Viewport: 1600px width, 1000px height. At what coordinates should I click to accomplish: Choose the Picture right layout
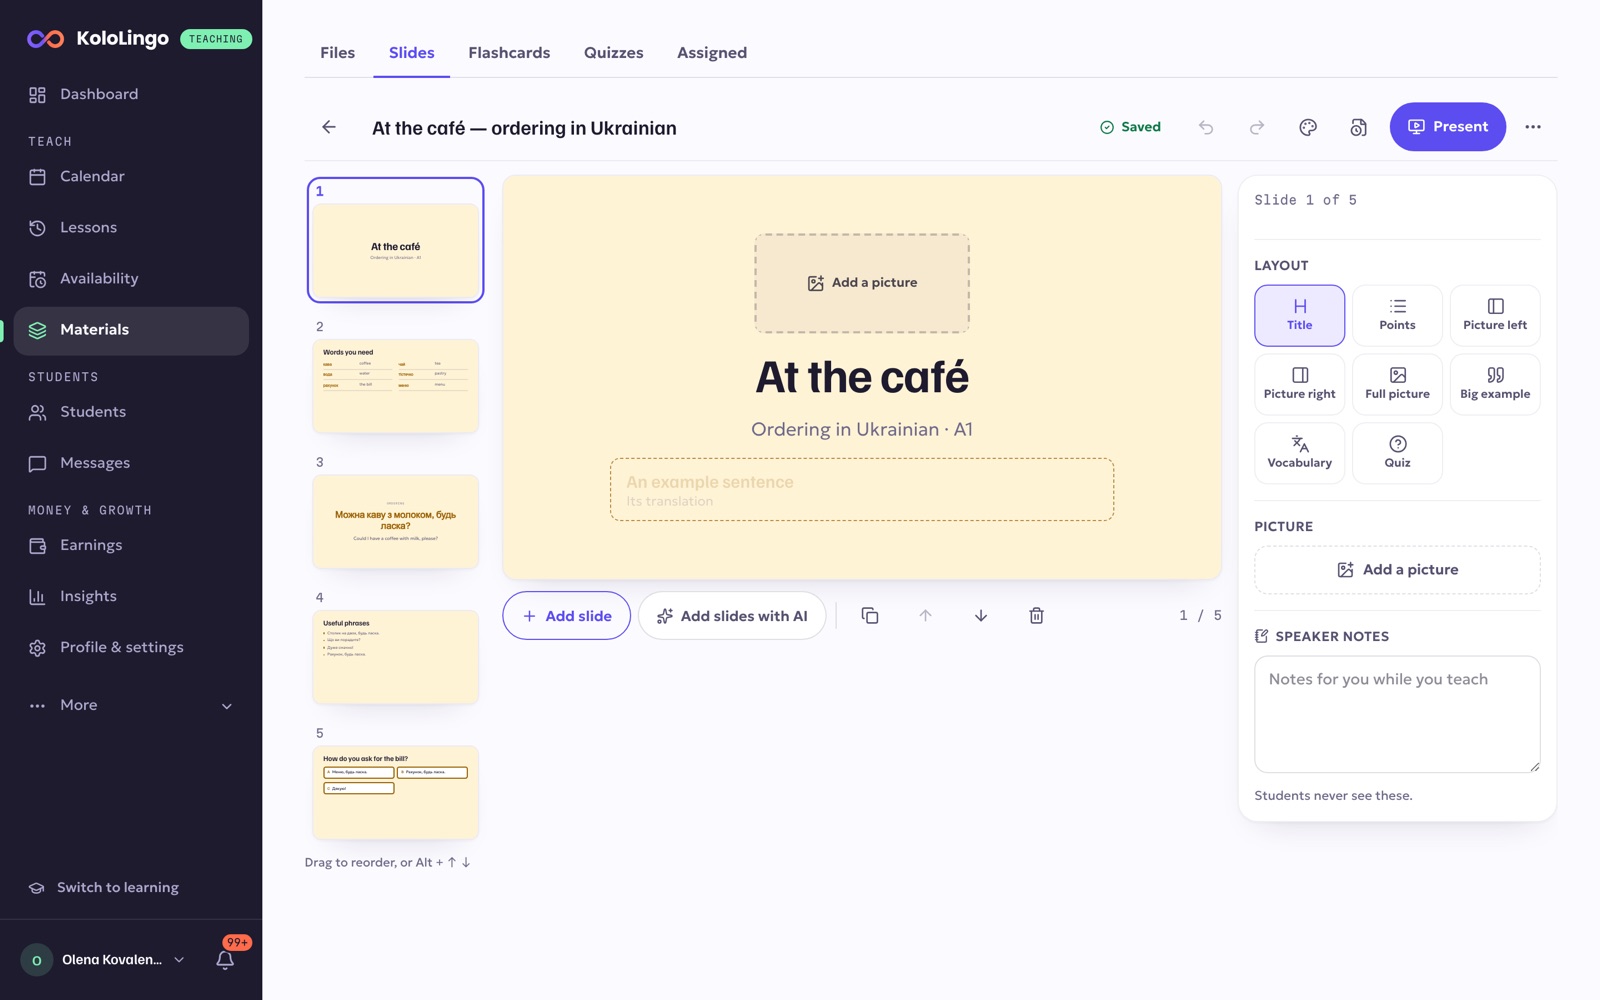(x=1299, y=384)
